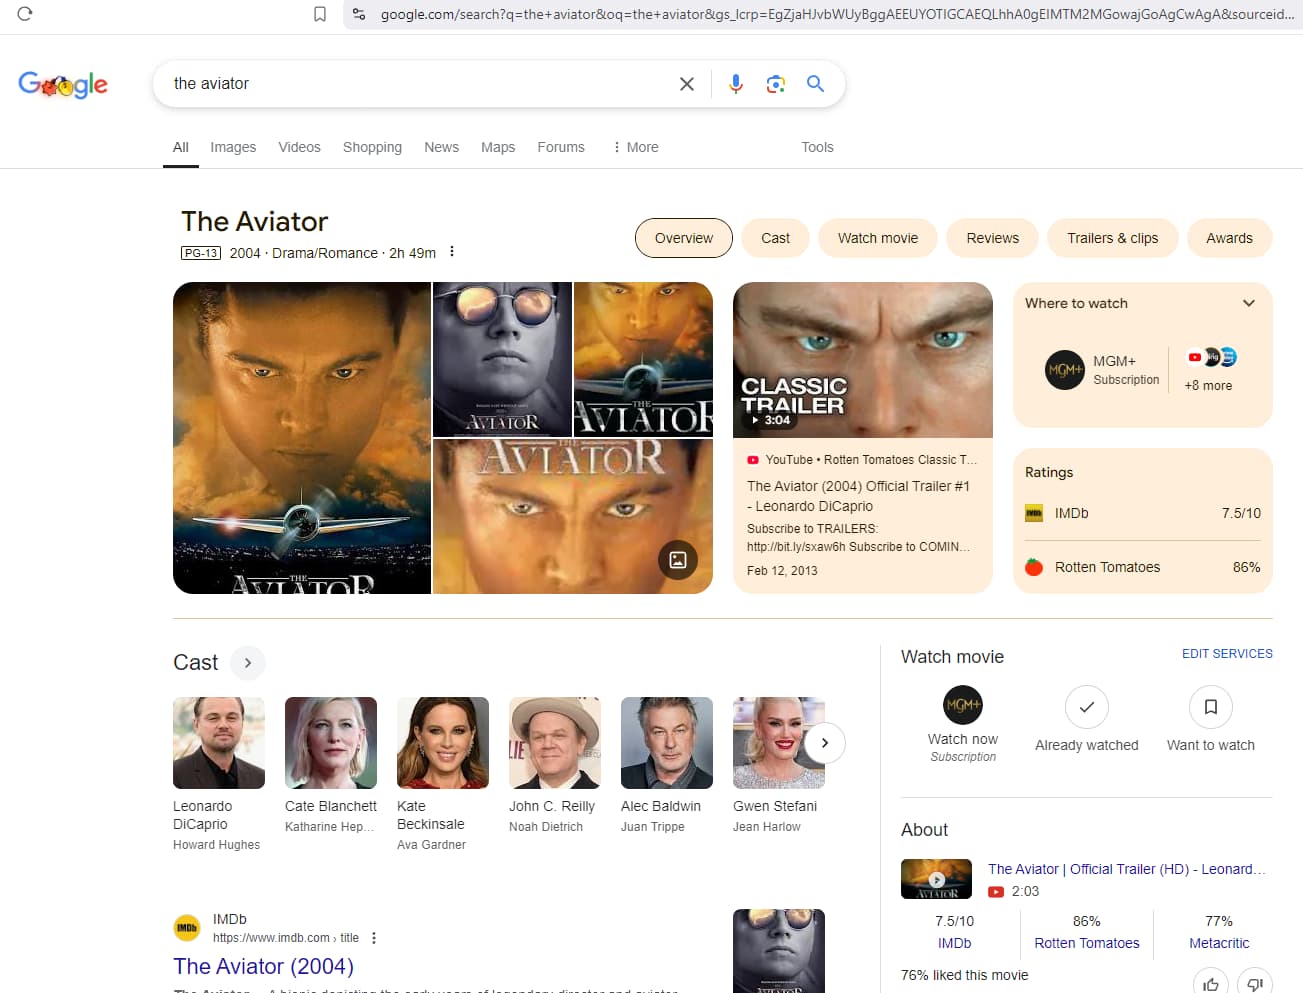Open the More search filters dropdown
Image resolution: width=1303 pixels, height=993 pixels.
[636, 147]
